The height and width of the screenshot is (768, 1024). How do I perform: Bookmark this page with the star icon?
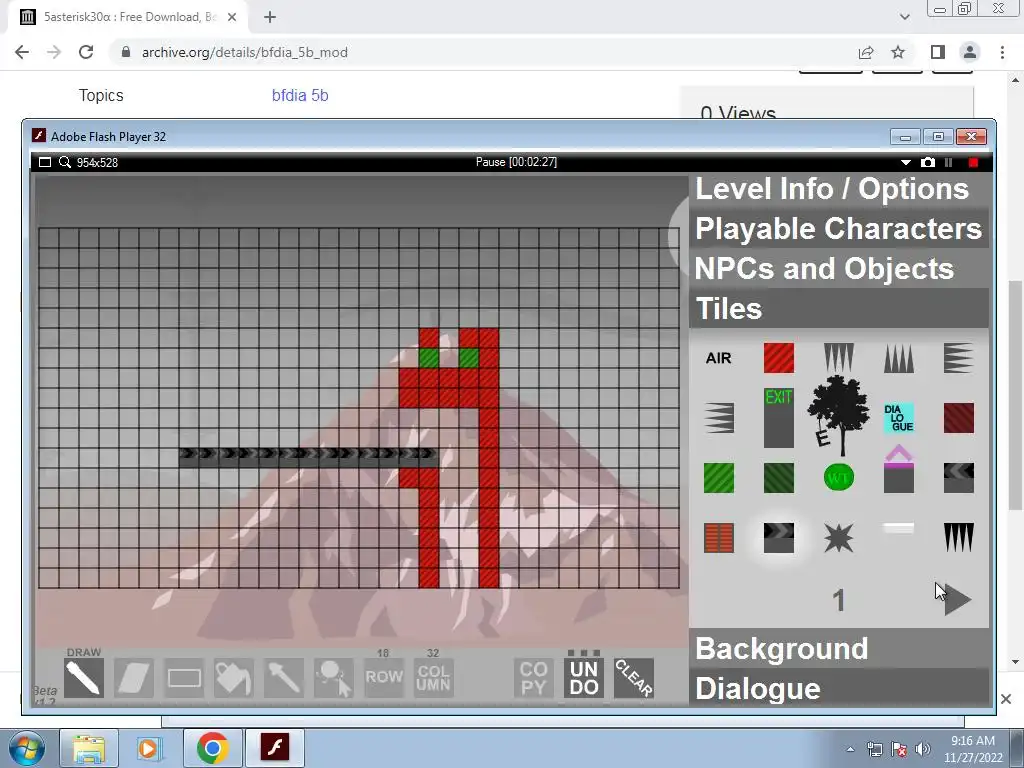point(898,52)
